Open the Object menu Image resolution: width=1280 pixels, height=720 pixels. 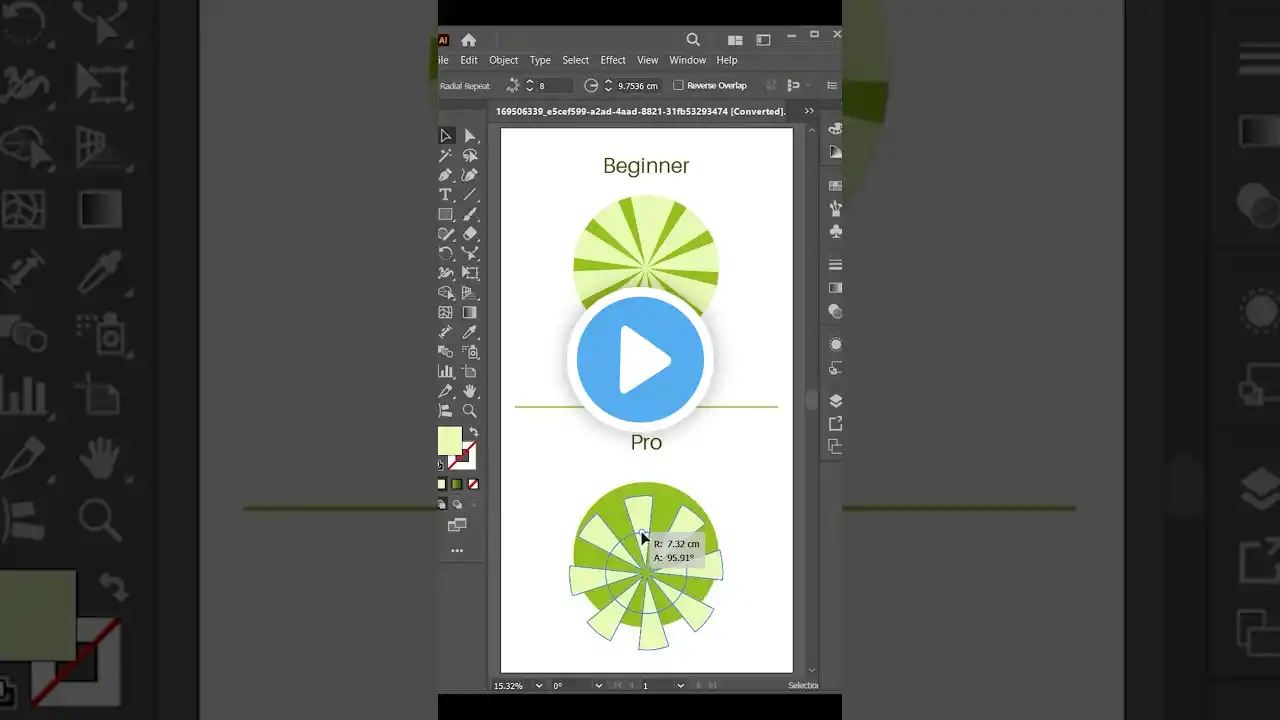pyautogui.click(x=504, y=60)
